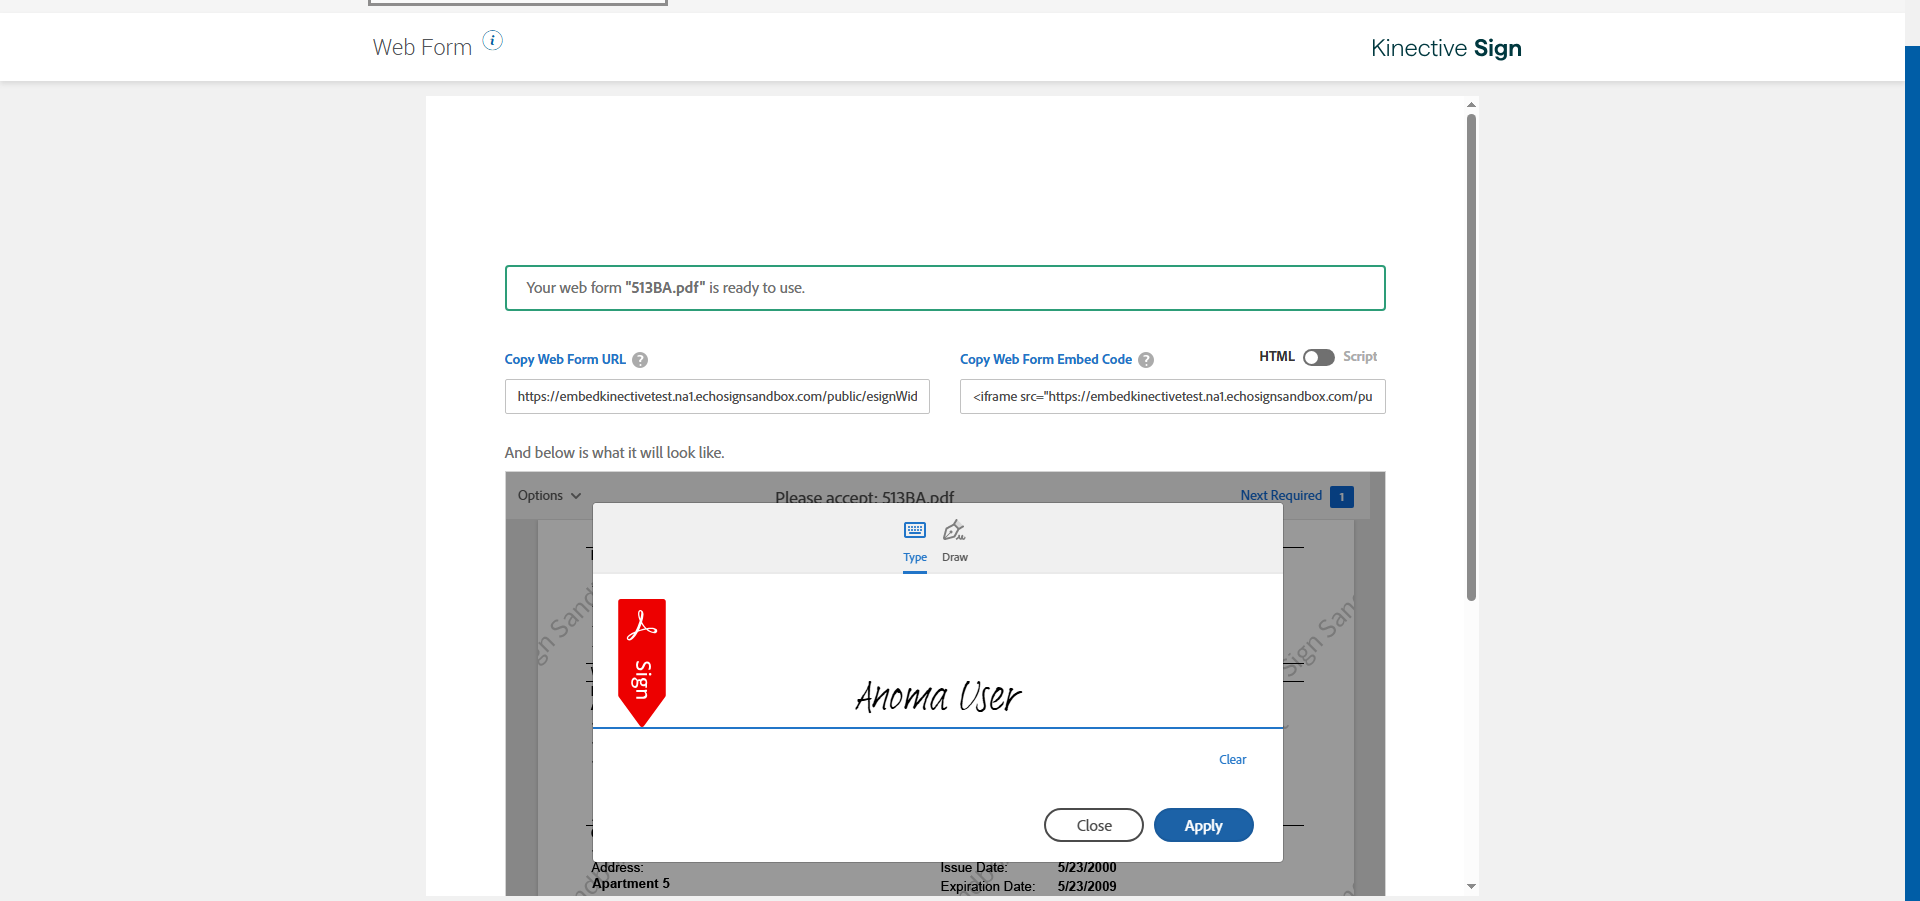Expand the Options dropdown
Screen dimensions: 1920x901
[549, 496]
